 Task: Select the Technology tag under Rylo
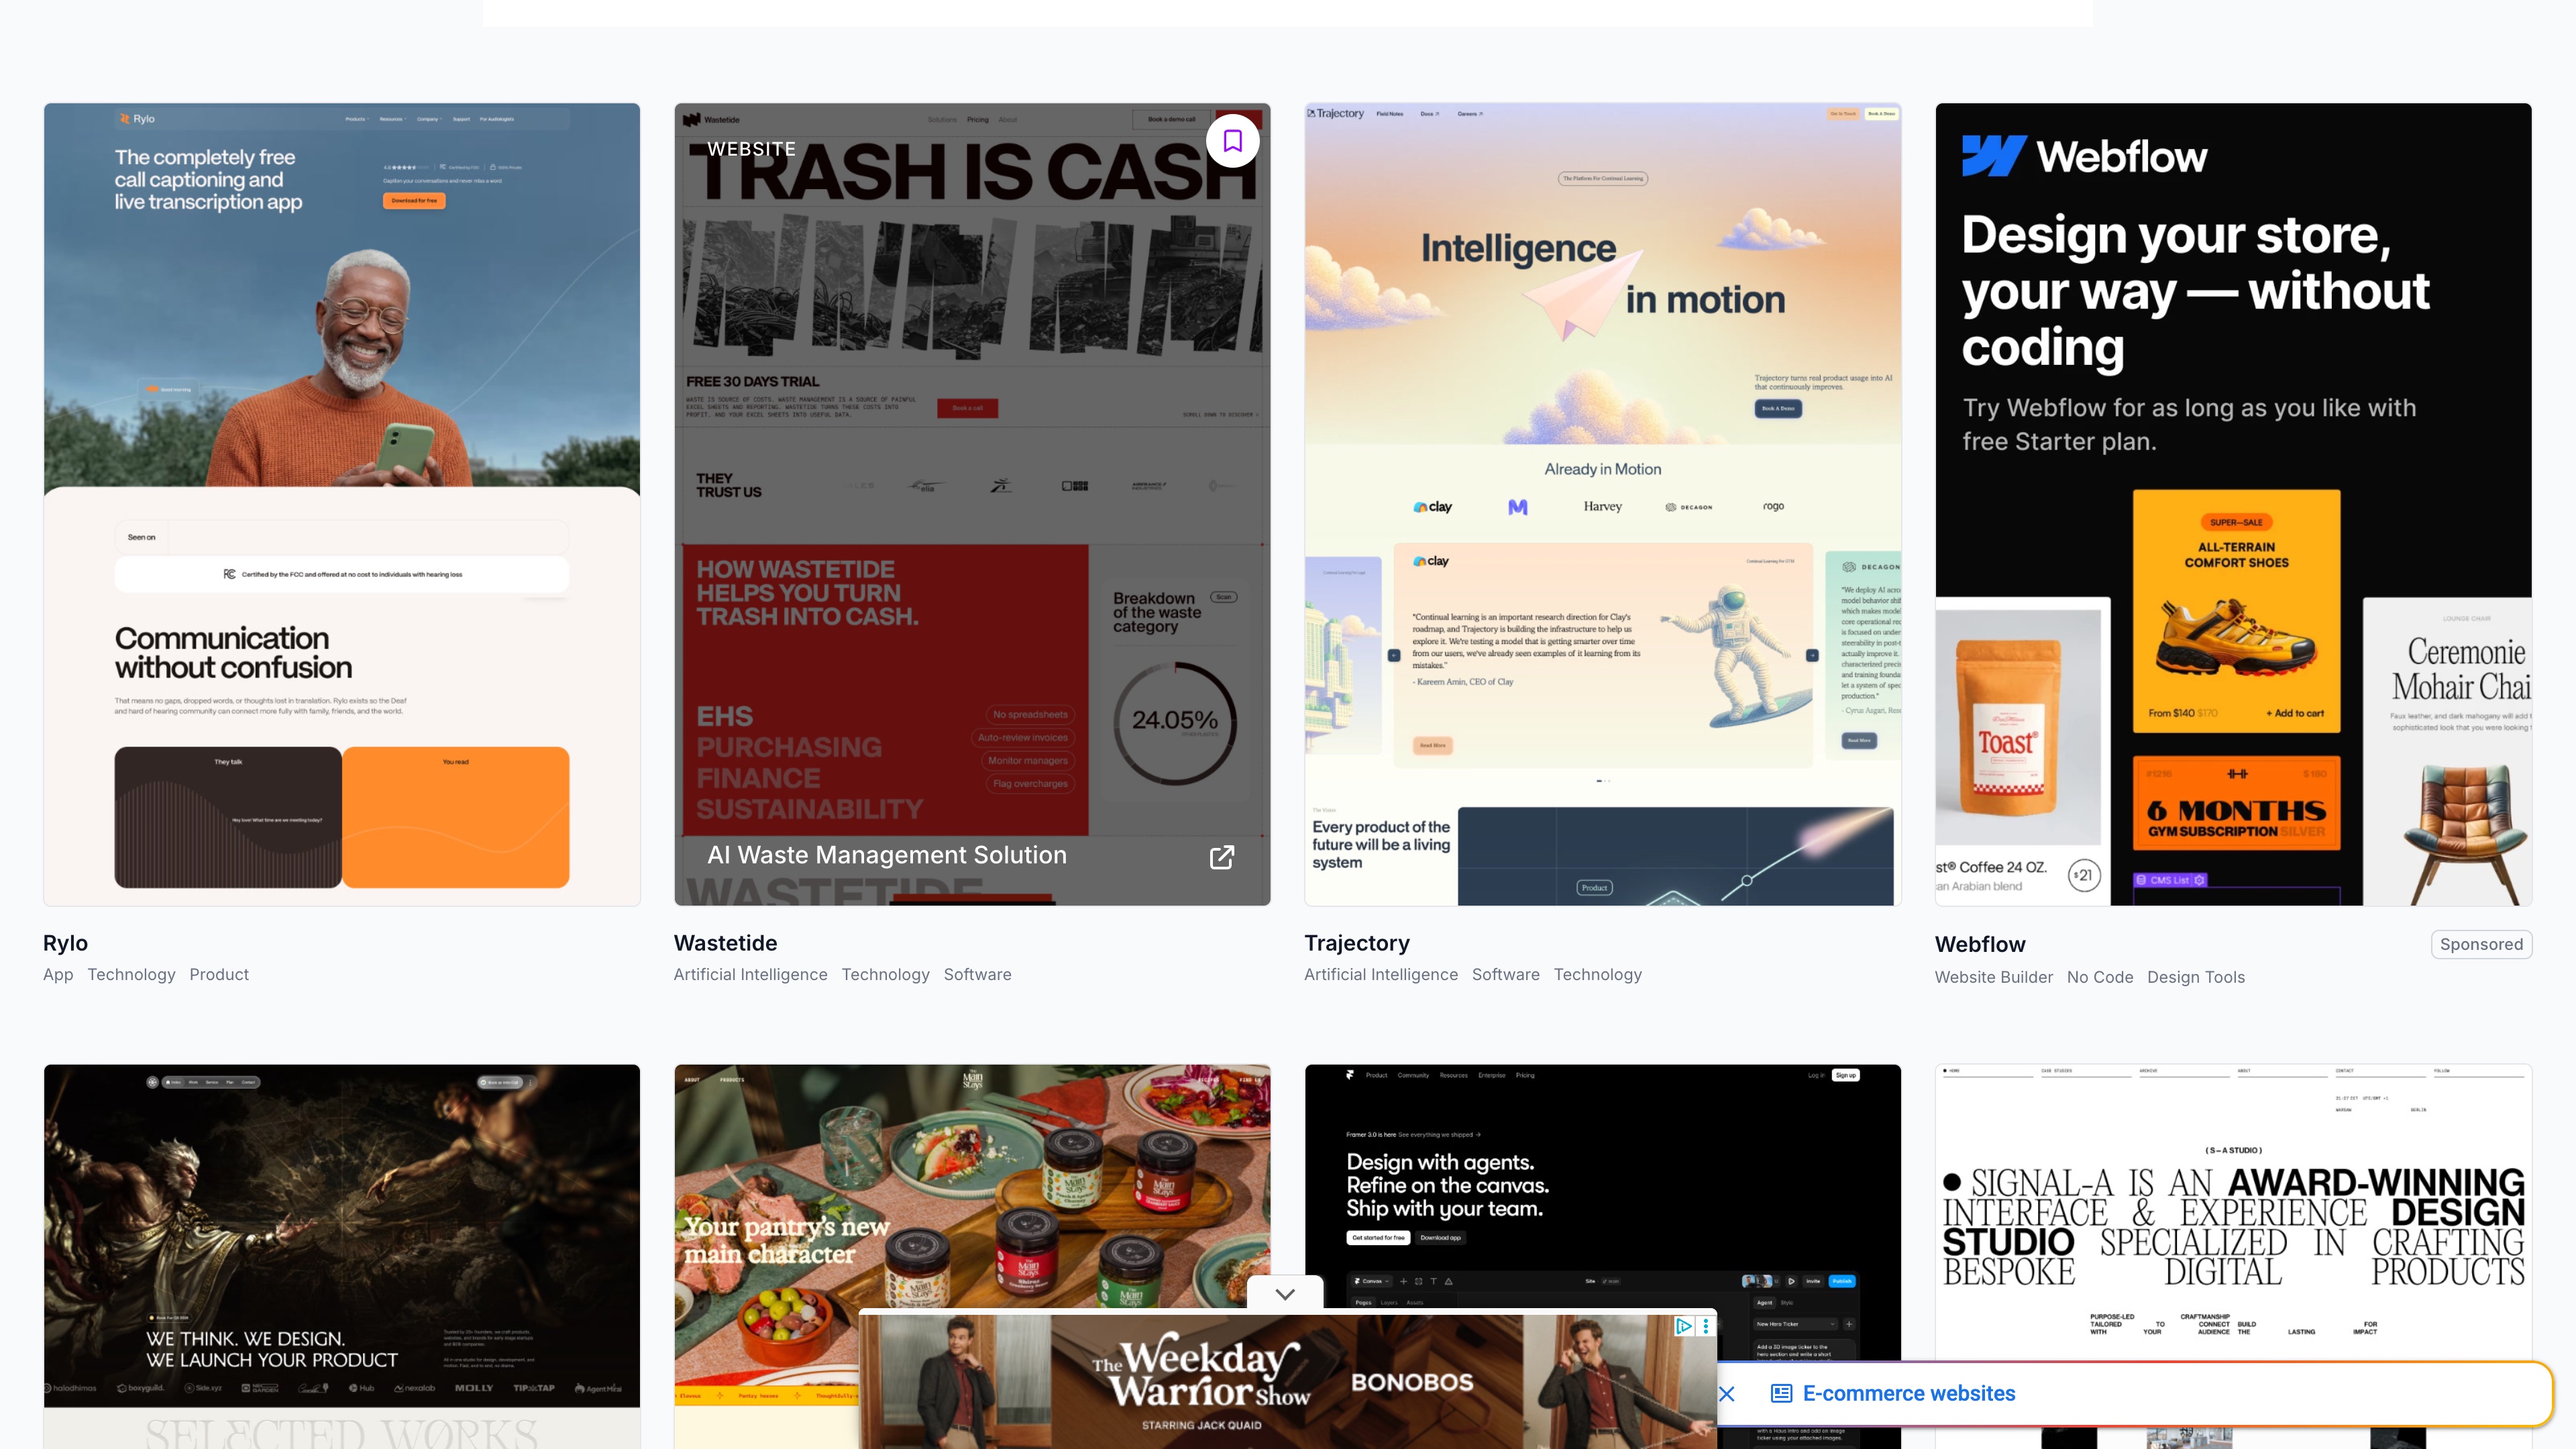131,974
